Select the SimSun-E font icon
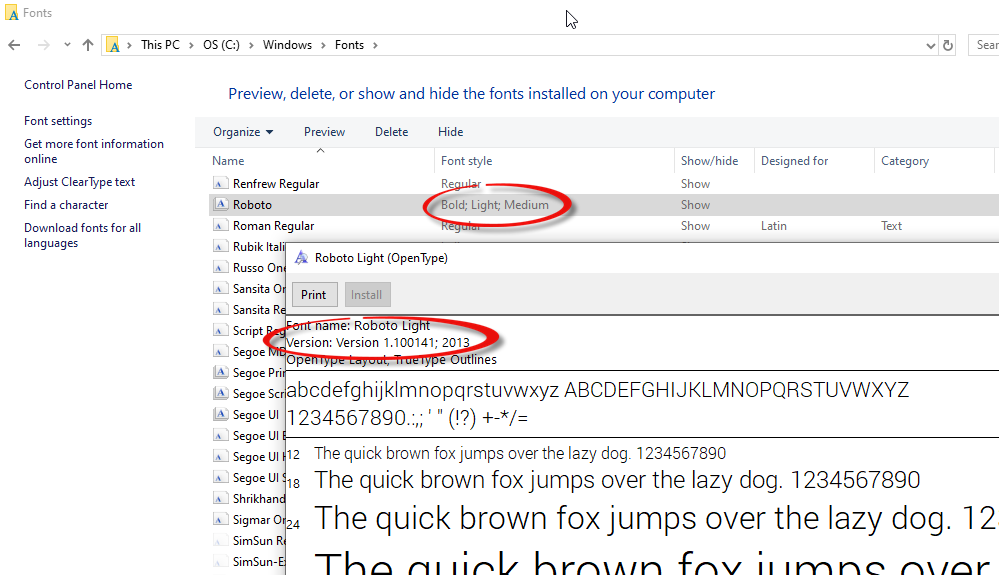This screenshot has width=999, height=575. [x=220, y=562]
